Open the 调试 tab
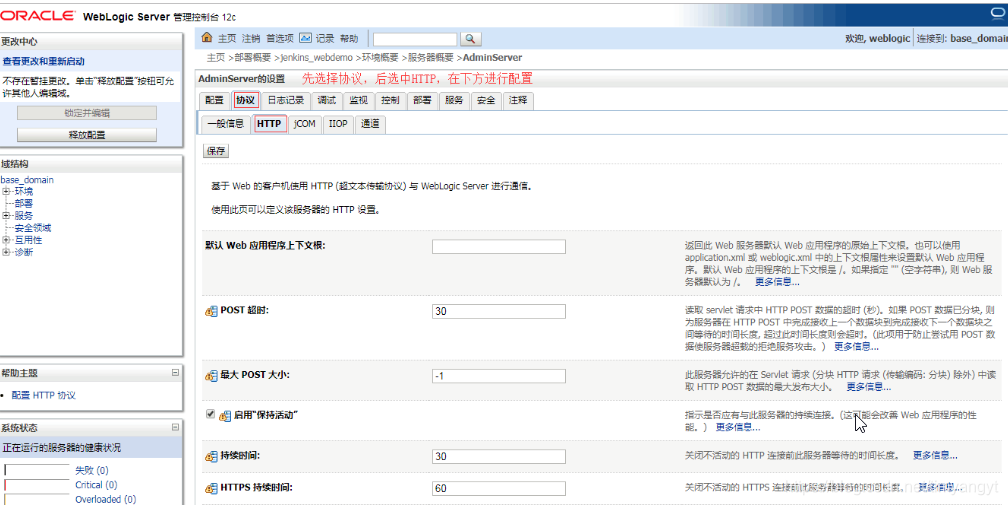This screenshot has width=1008, height=505. click(x=327, y=100)
